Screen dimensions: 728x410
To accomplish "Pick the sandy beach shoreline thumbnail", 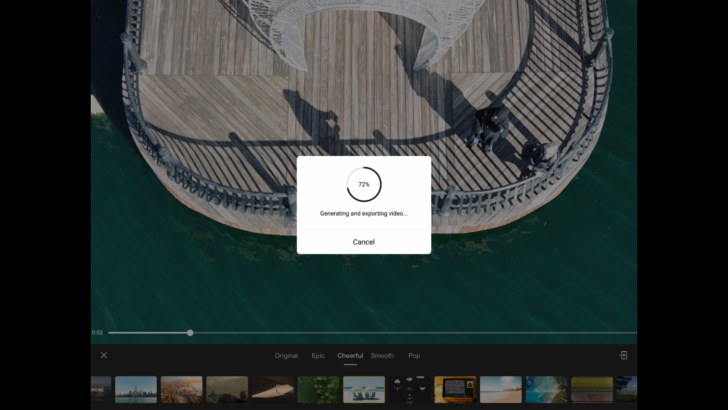I will [500, 389].
